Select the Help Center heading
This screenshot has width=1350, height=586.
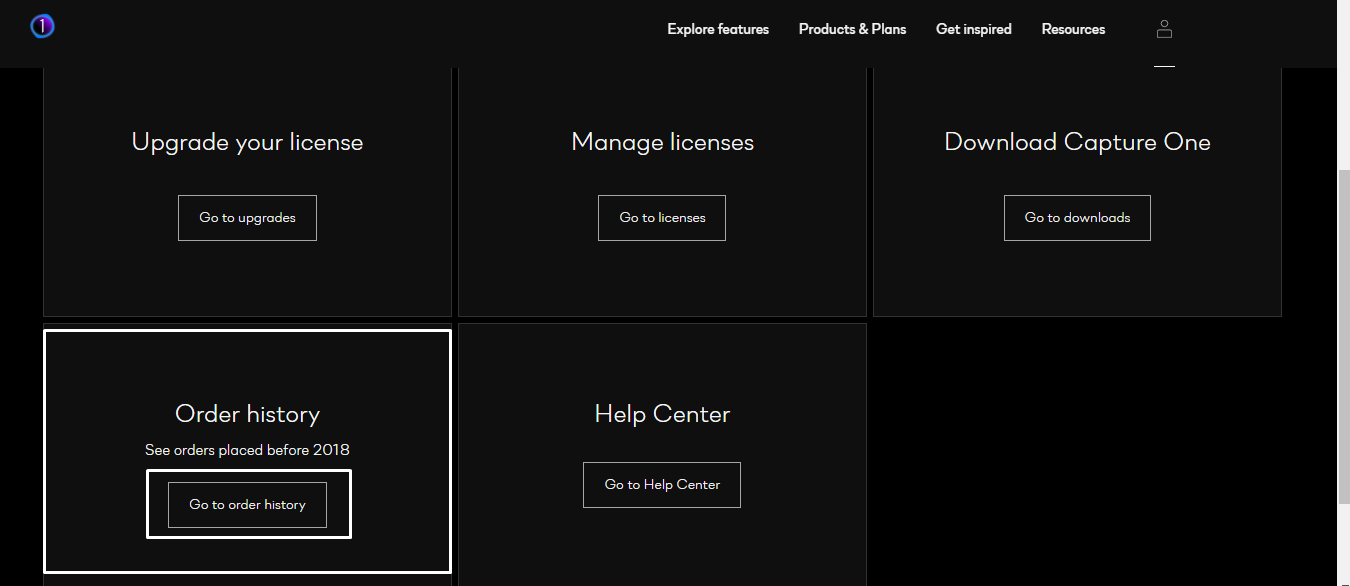[662, 414]
